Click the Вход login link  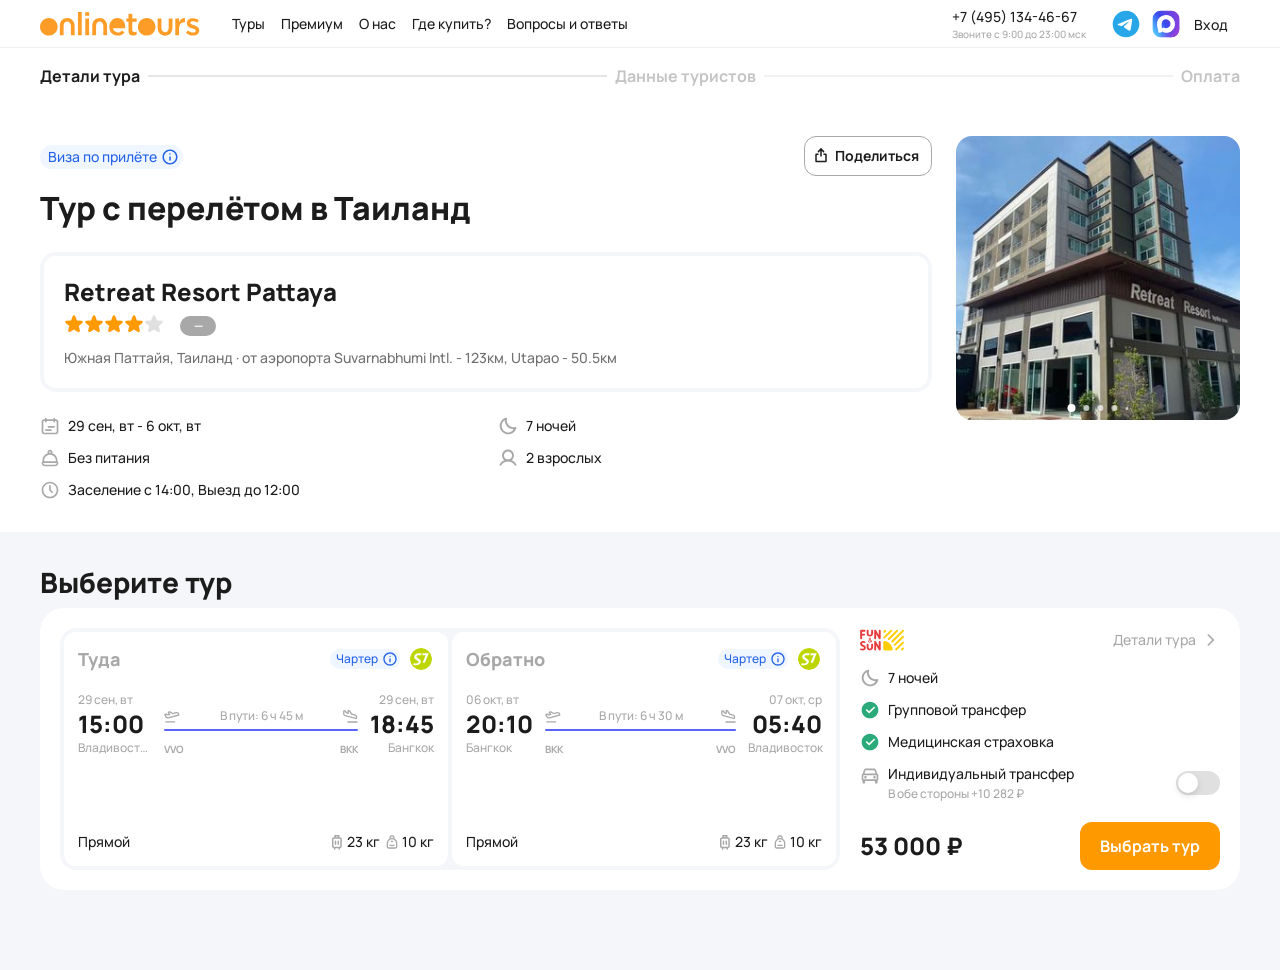1210,25
